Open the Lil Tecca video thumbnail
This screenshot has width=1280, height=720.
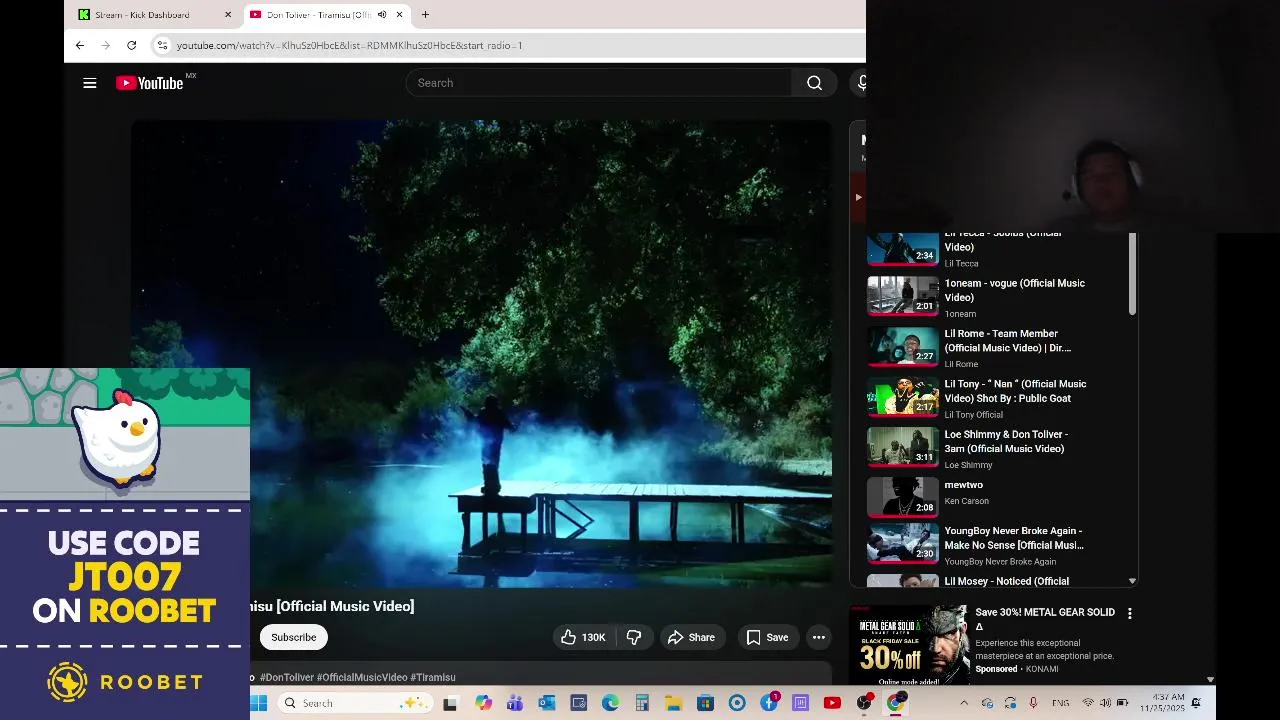tap(902, 247)
